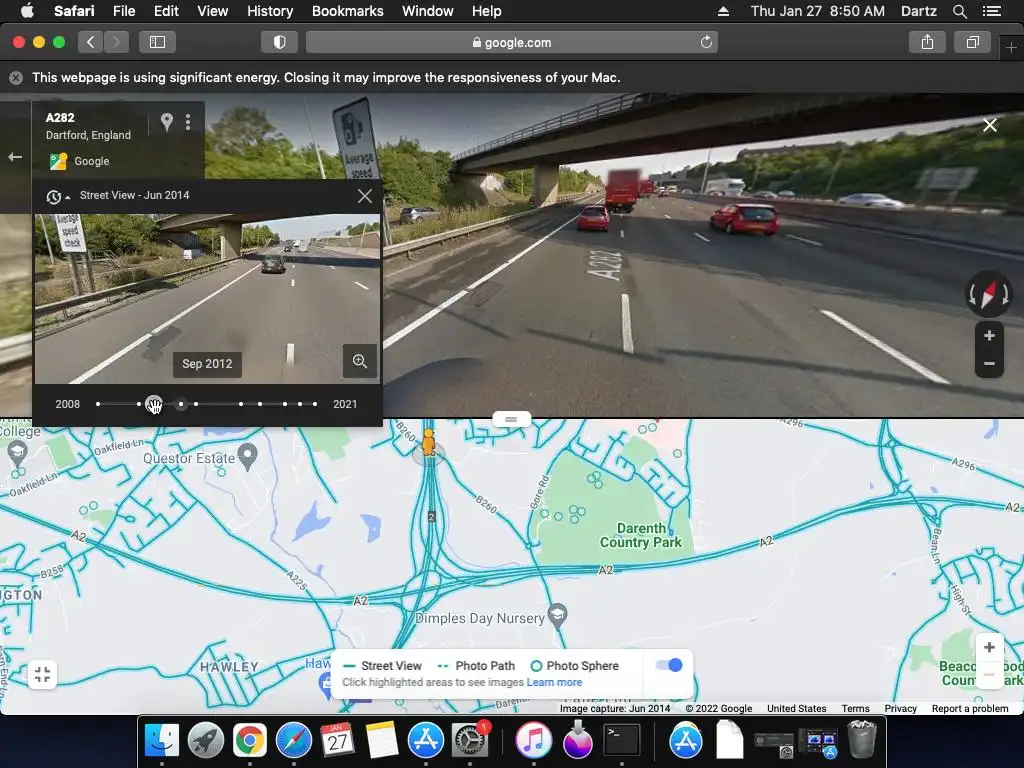
Task: Open the Safari menu in menu bar
Action: [74, 11]
